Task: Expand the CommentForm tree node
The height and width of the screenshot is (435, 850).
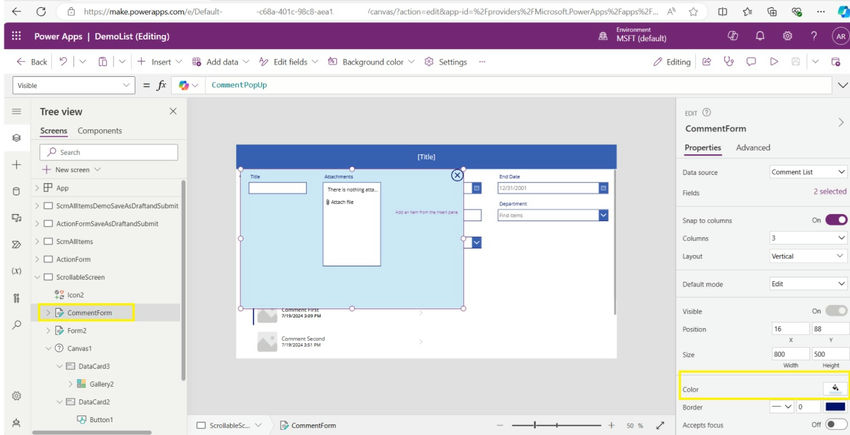Action: click(x=47, y=313)
